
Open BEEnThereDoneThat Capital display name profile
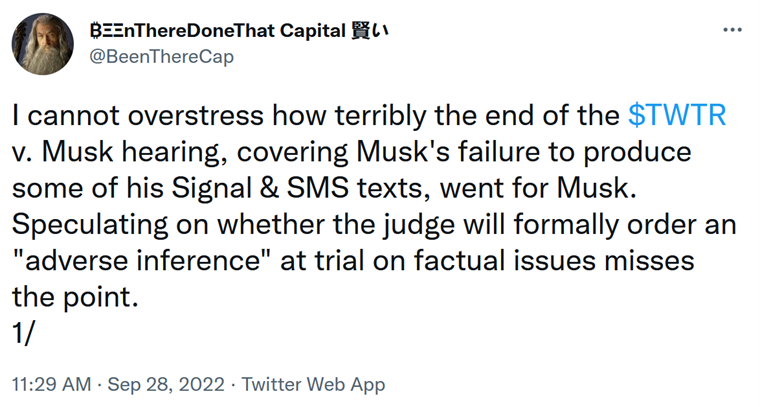[x=239, y=31]
